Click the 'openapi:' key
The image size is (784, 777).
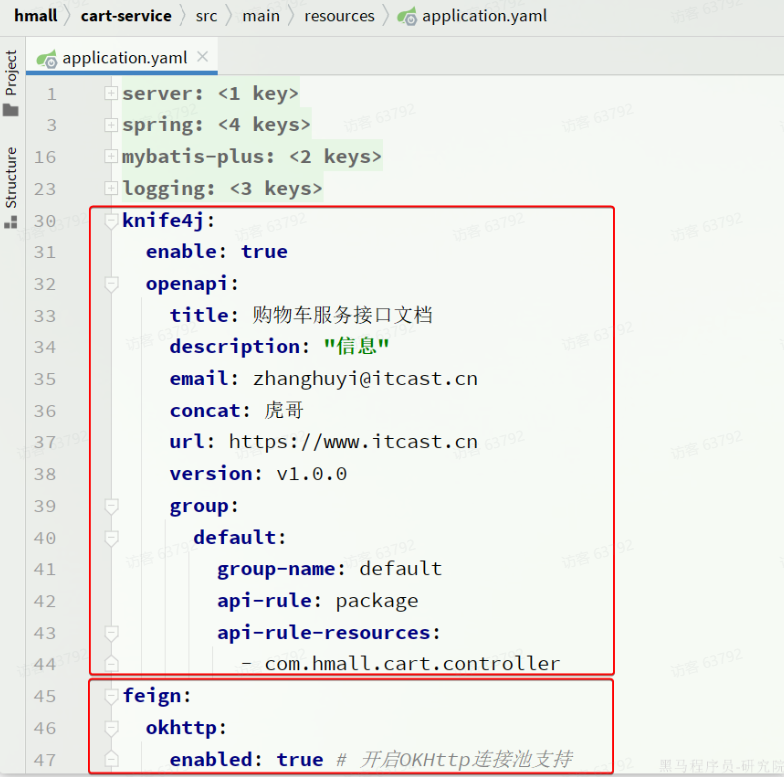pos(192,284)
